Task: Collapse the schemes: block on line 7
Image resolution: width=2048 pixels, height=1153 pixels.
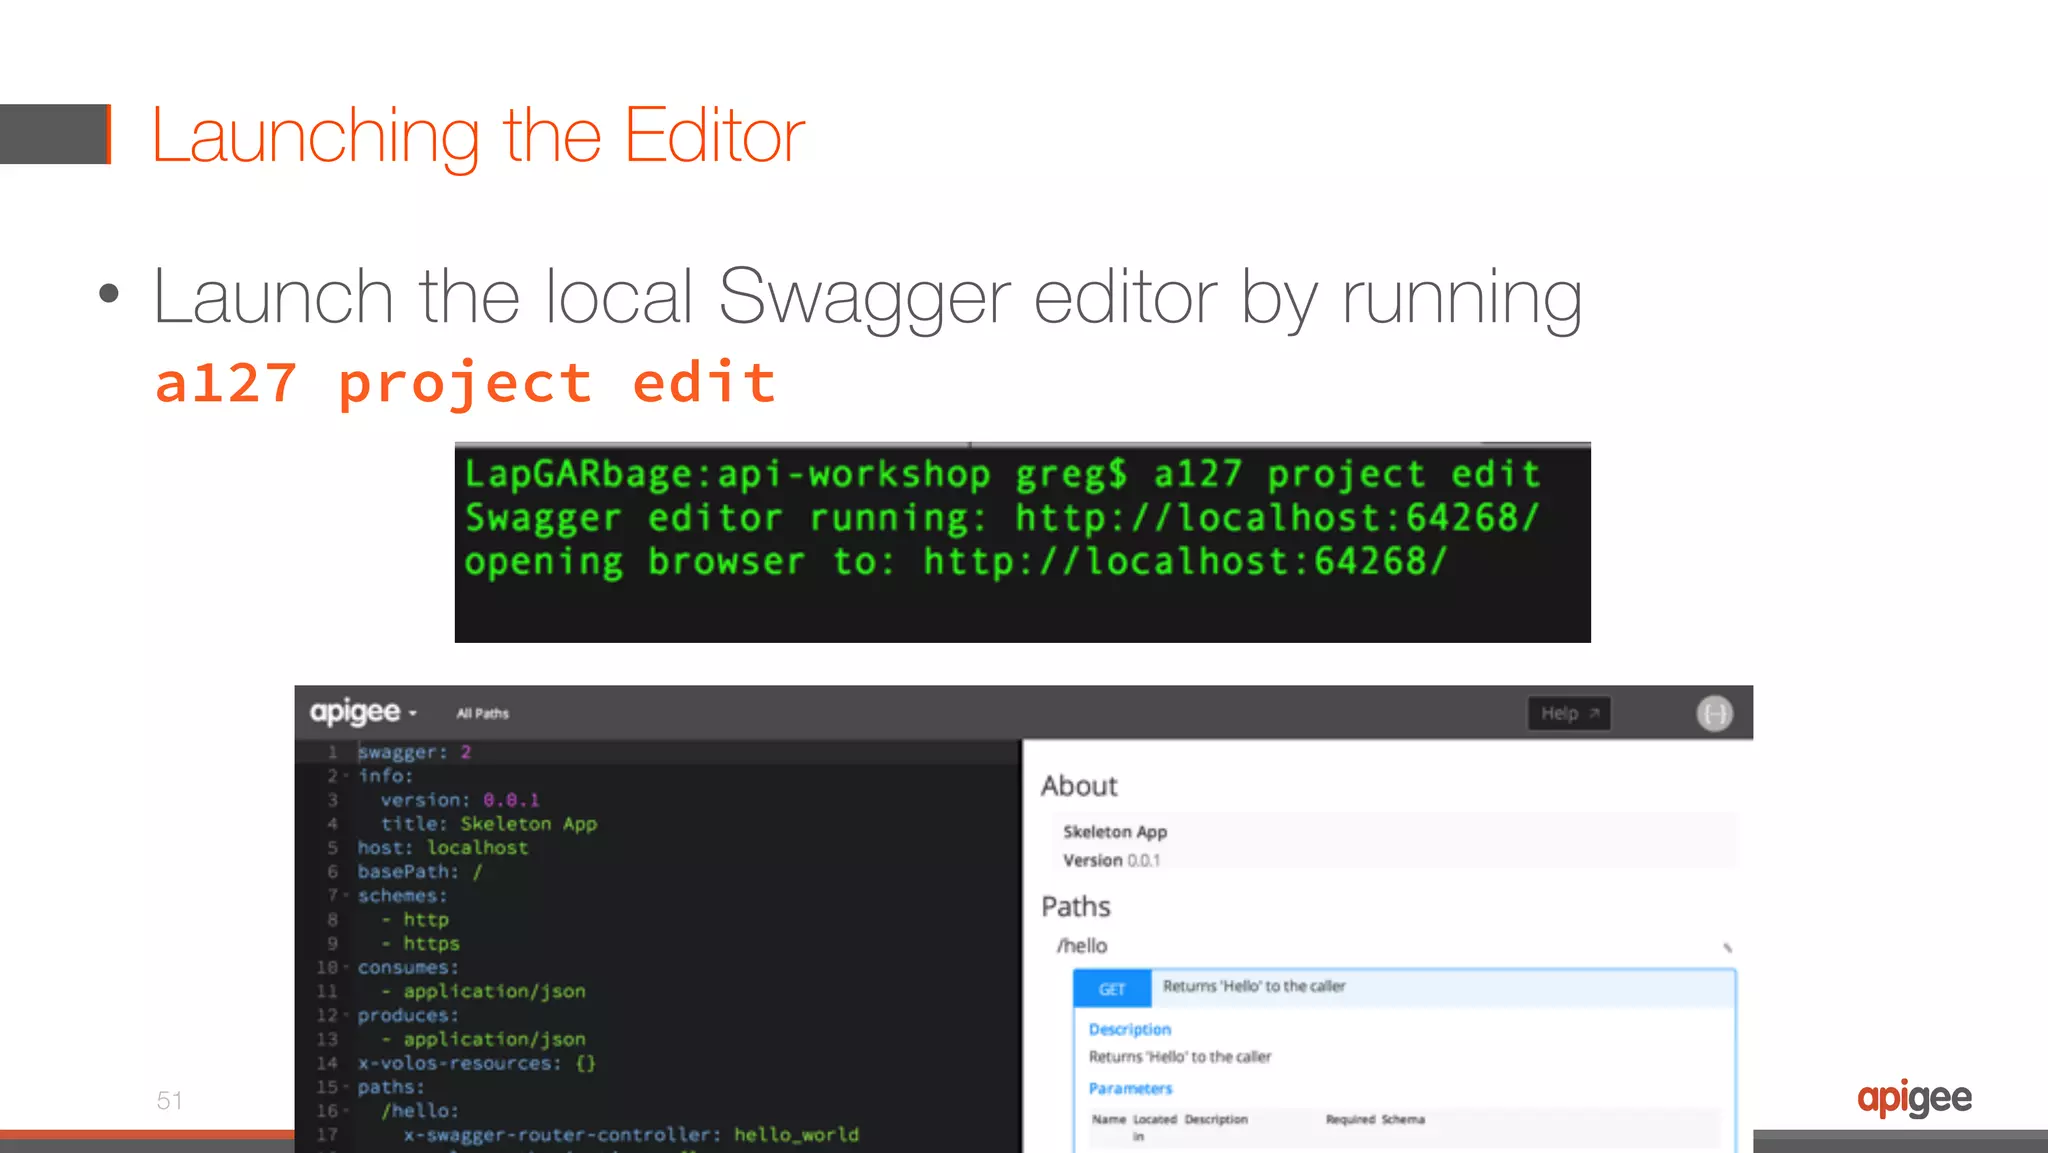Action: pyautogui.click(x=346, y=895)
